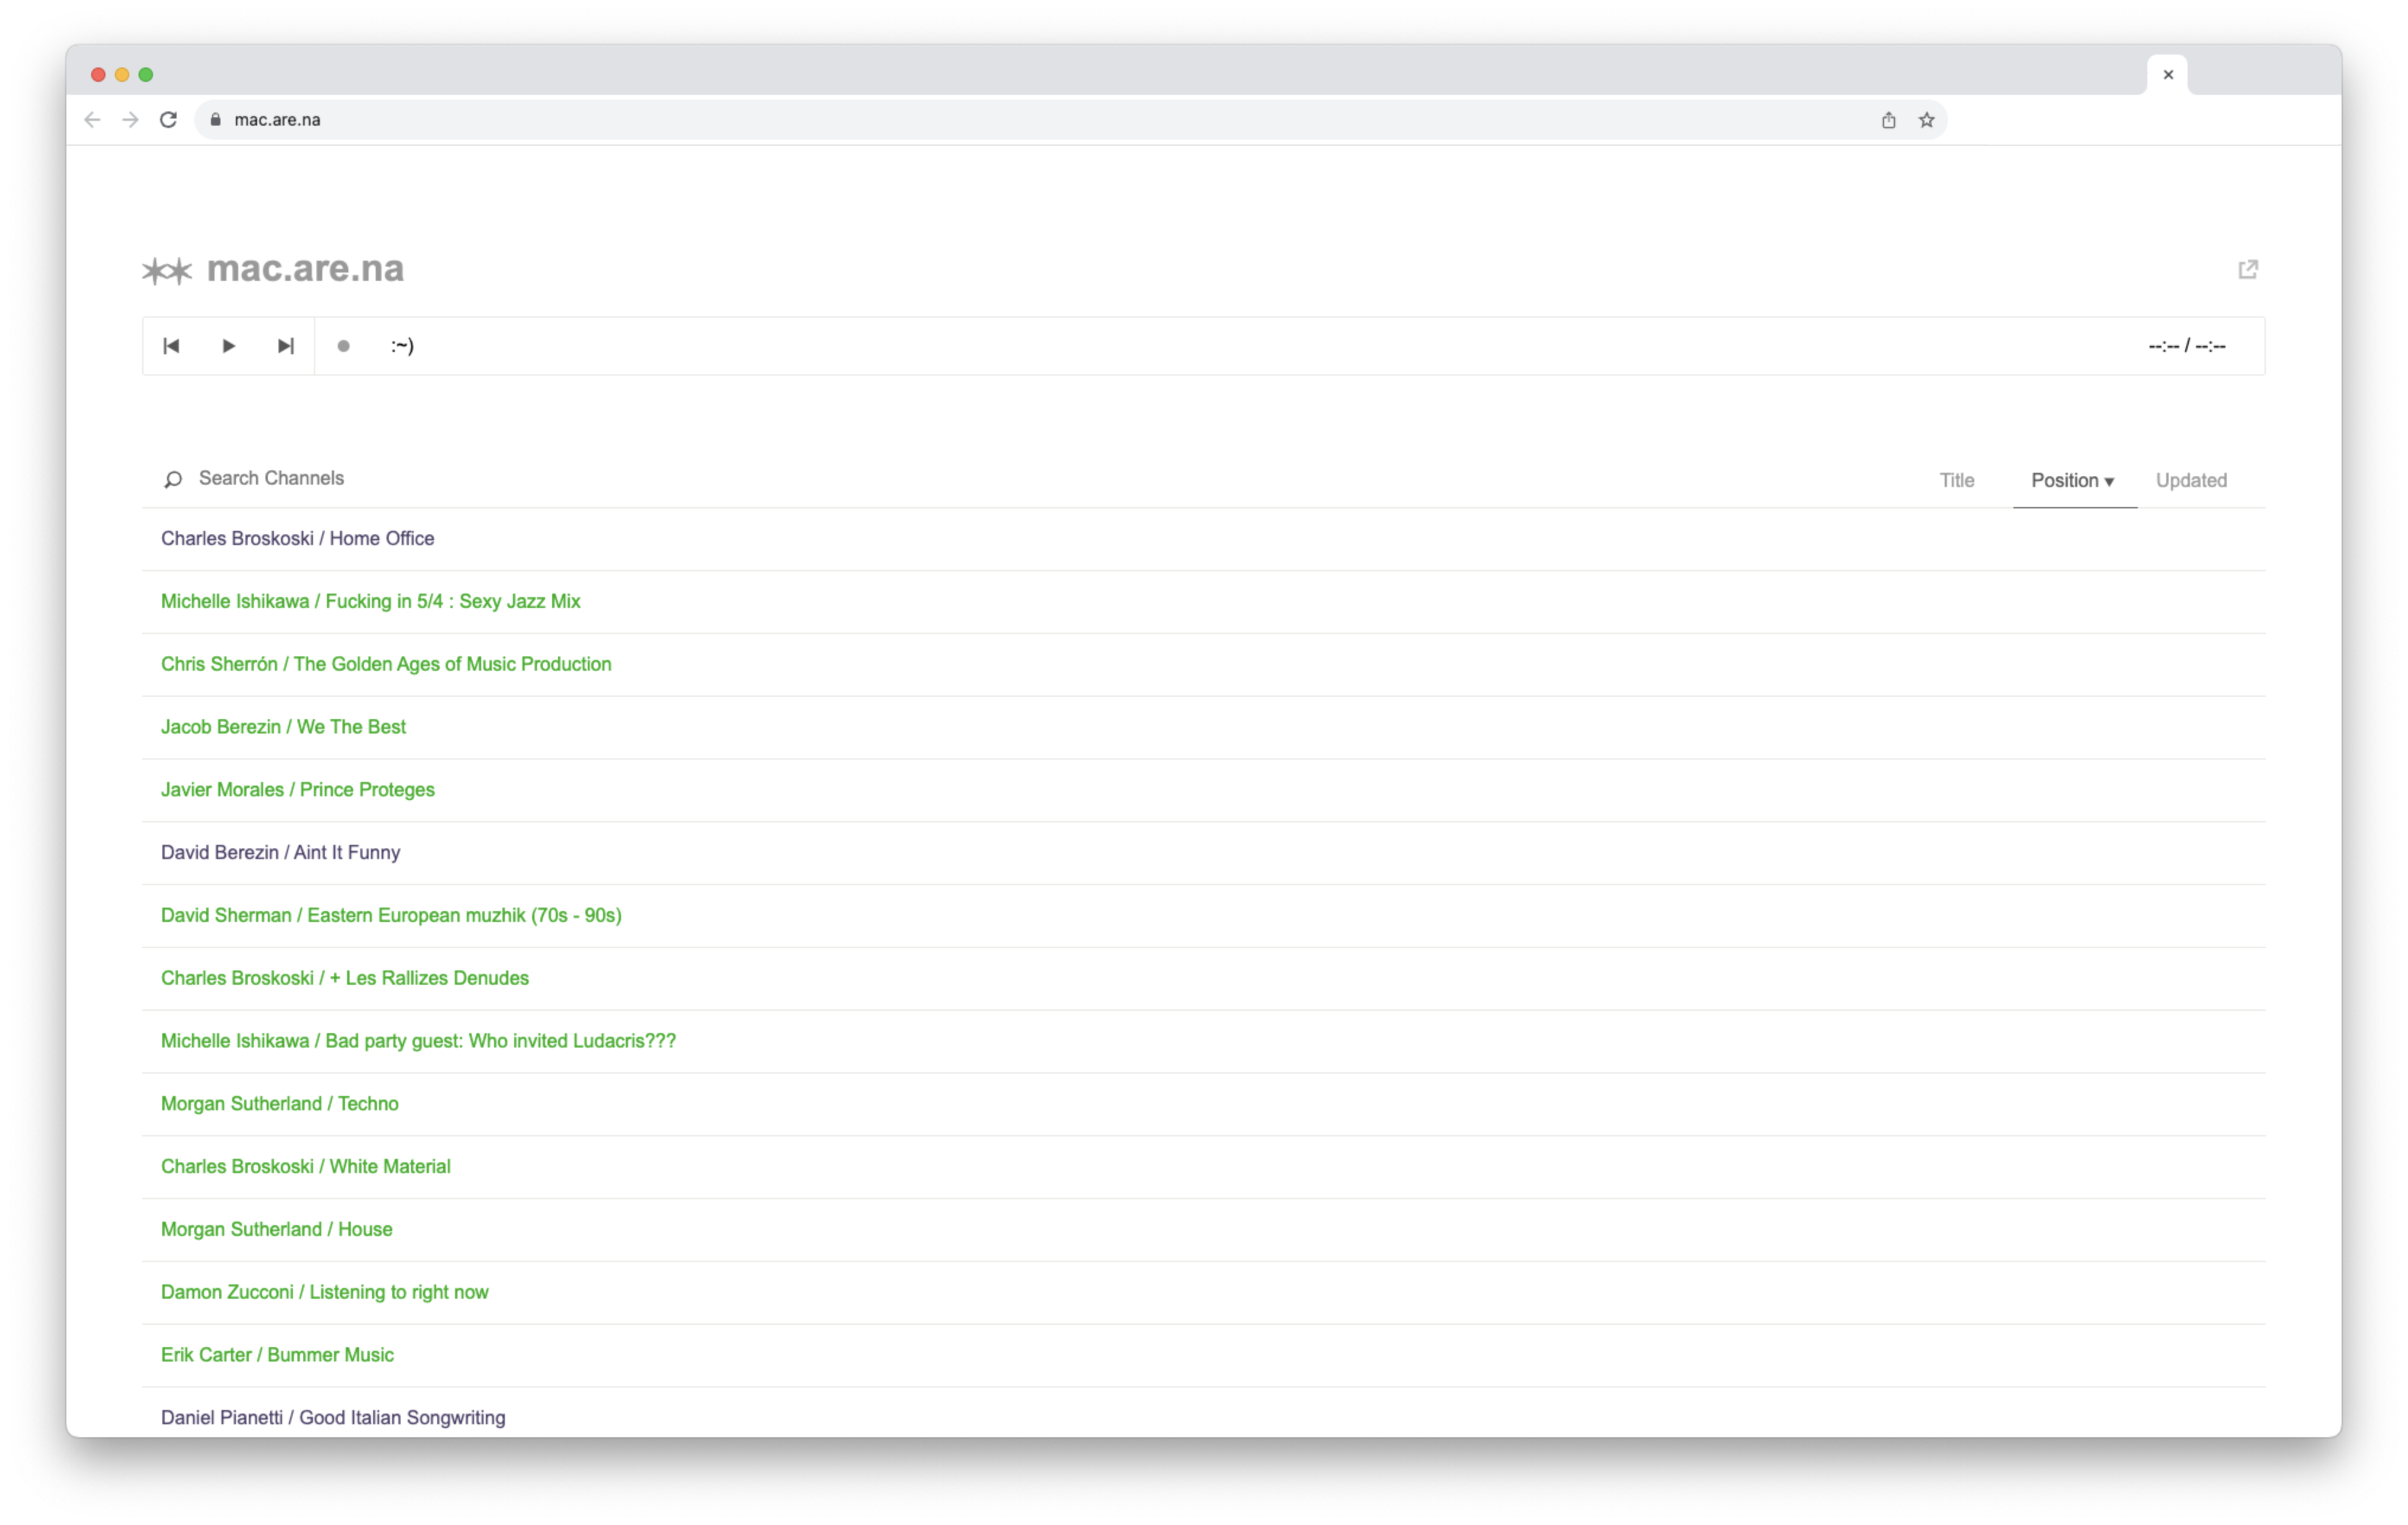The height and width of the screenshot is (1525, 2408).
Task: Close the browser tab
Action: pyautogui.click(x=2167, y=75)
